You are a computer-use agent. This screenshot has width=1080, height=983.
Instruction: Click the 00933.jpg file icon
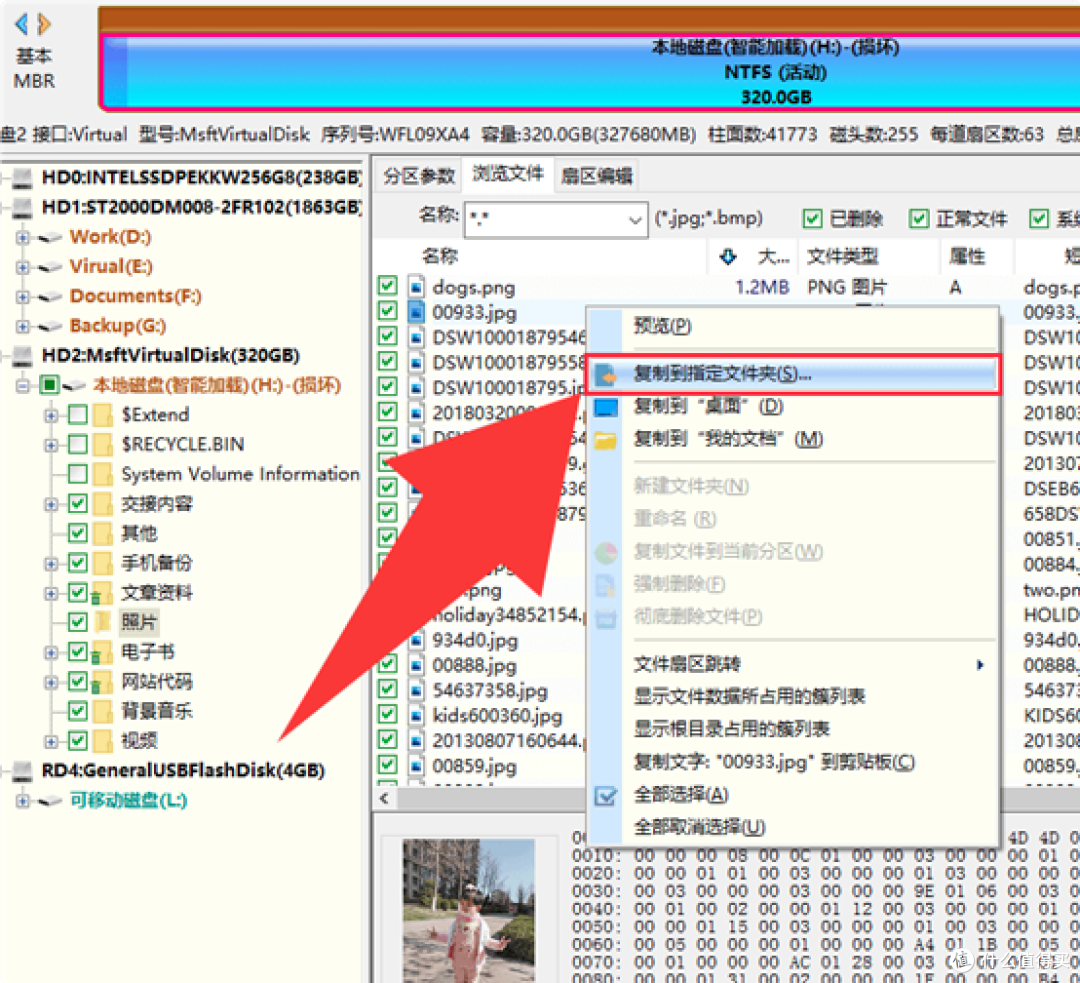click(416, 312)
